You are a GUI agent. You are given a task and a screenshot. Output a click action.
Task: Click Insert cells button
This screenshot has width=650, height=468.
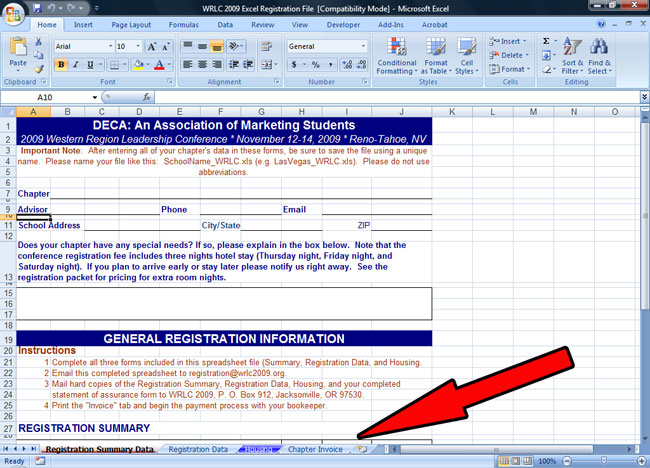tap(508, 41)
